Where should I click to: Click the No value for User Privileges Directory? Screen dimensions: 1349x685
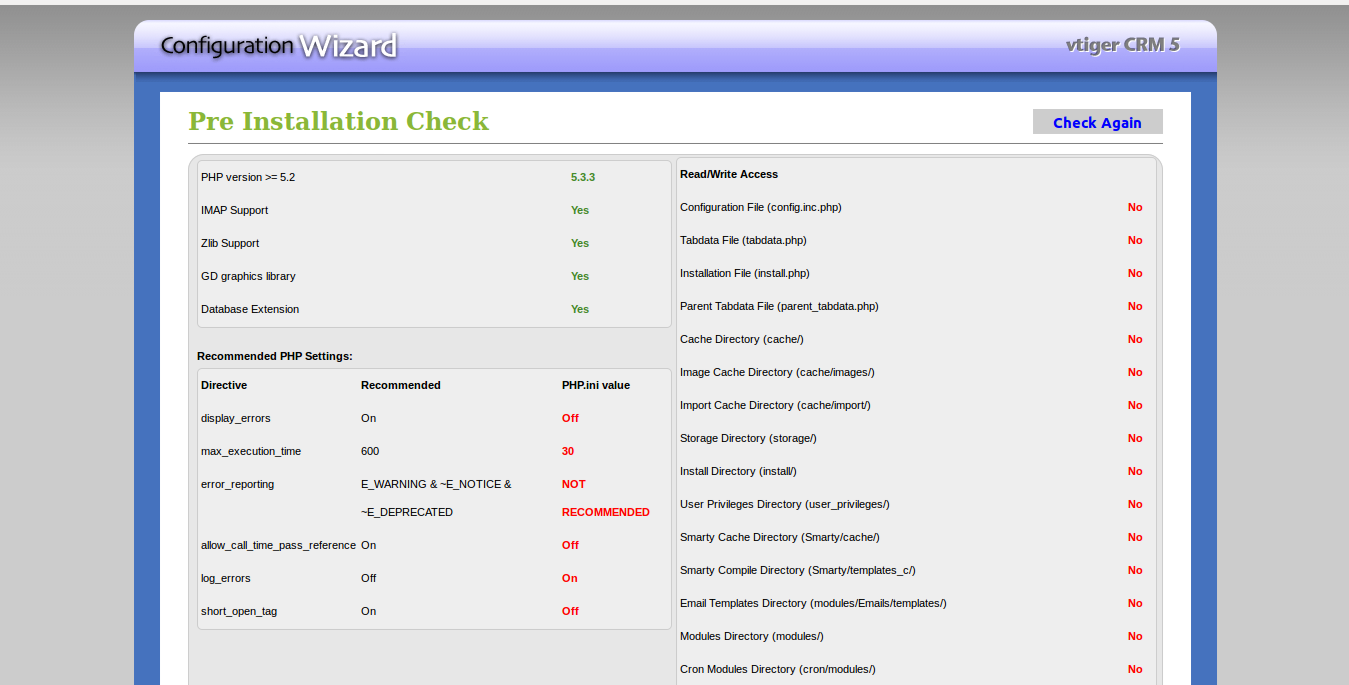[x=1135, y=504]
